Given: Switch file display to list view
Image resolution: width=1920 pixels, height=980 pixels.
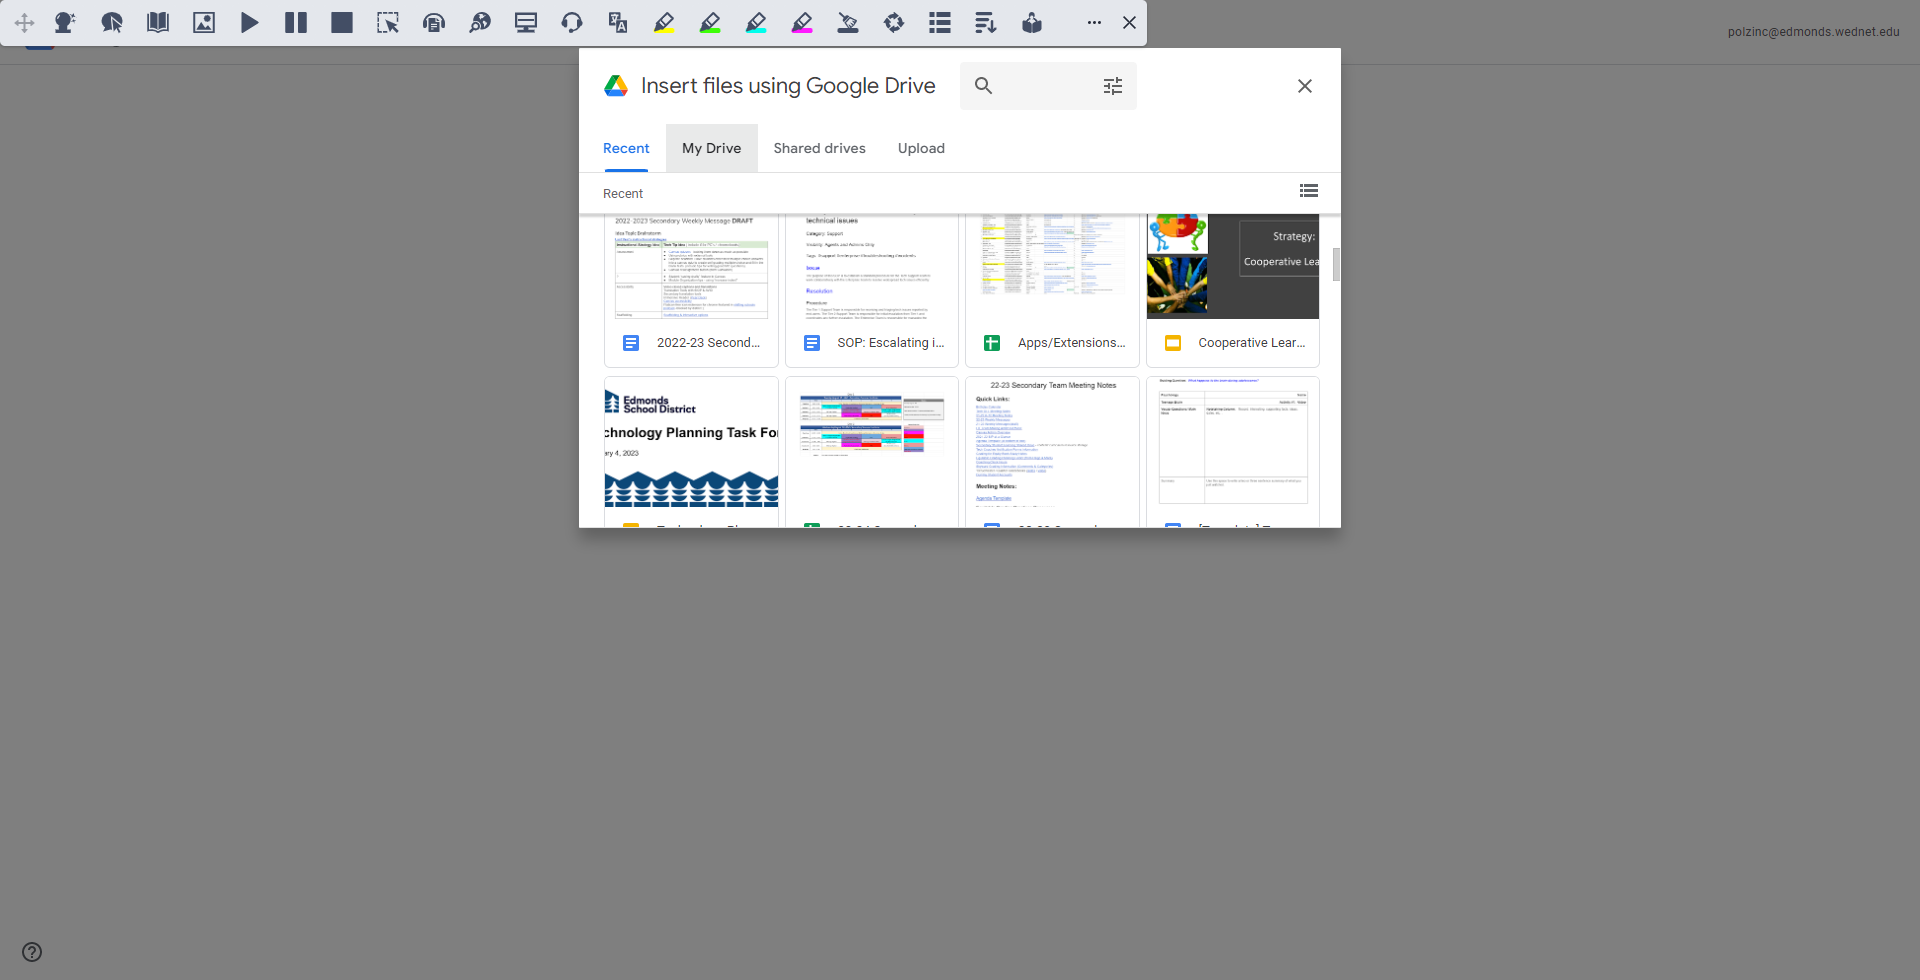Looking at the screenshot, I should (1309, 191).
